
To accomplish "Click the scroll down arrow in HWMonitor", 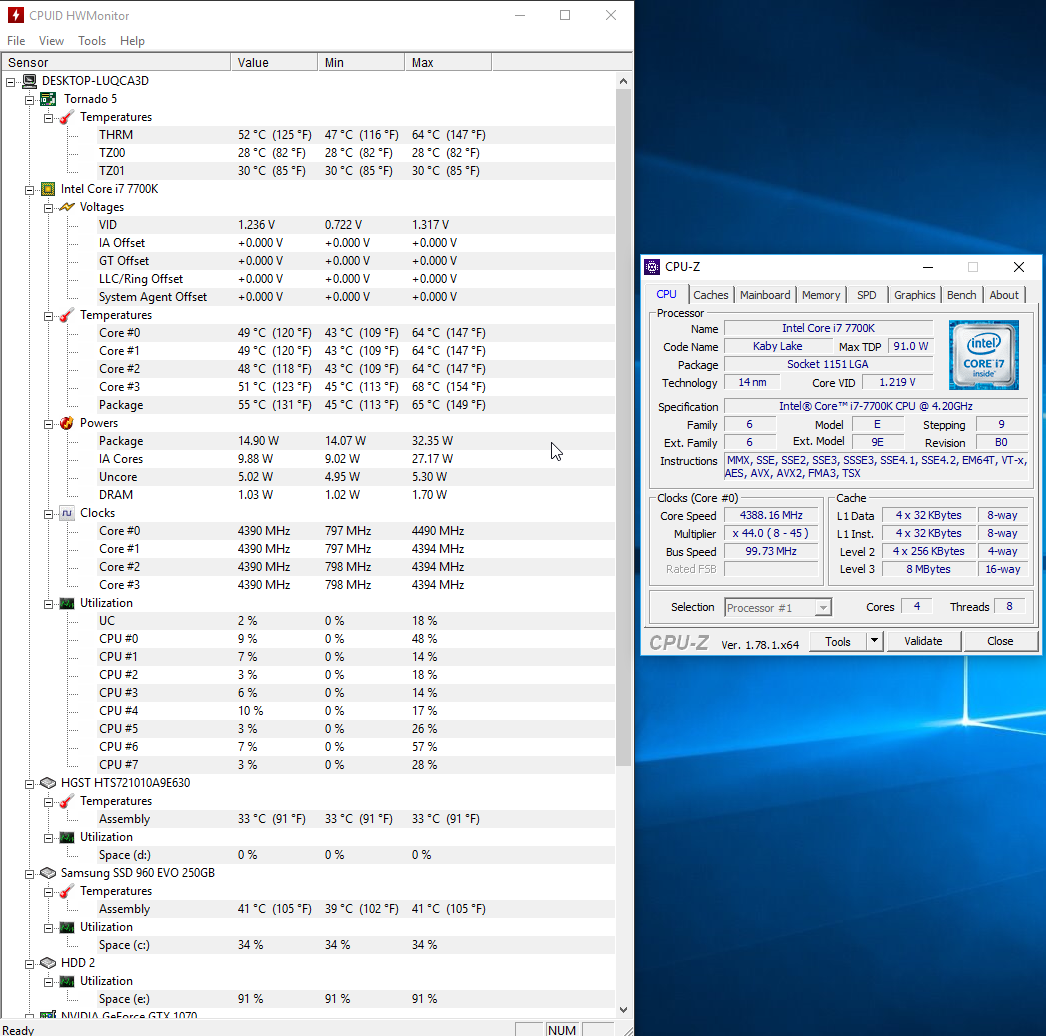I will 623,1010.
